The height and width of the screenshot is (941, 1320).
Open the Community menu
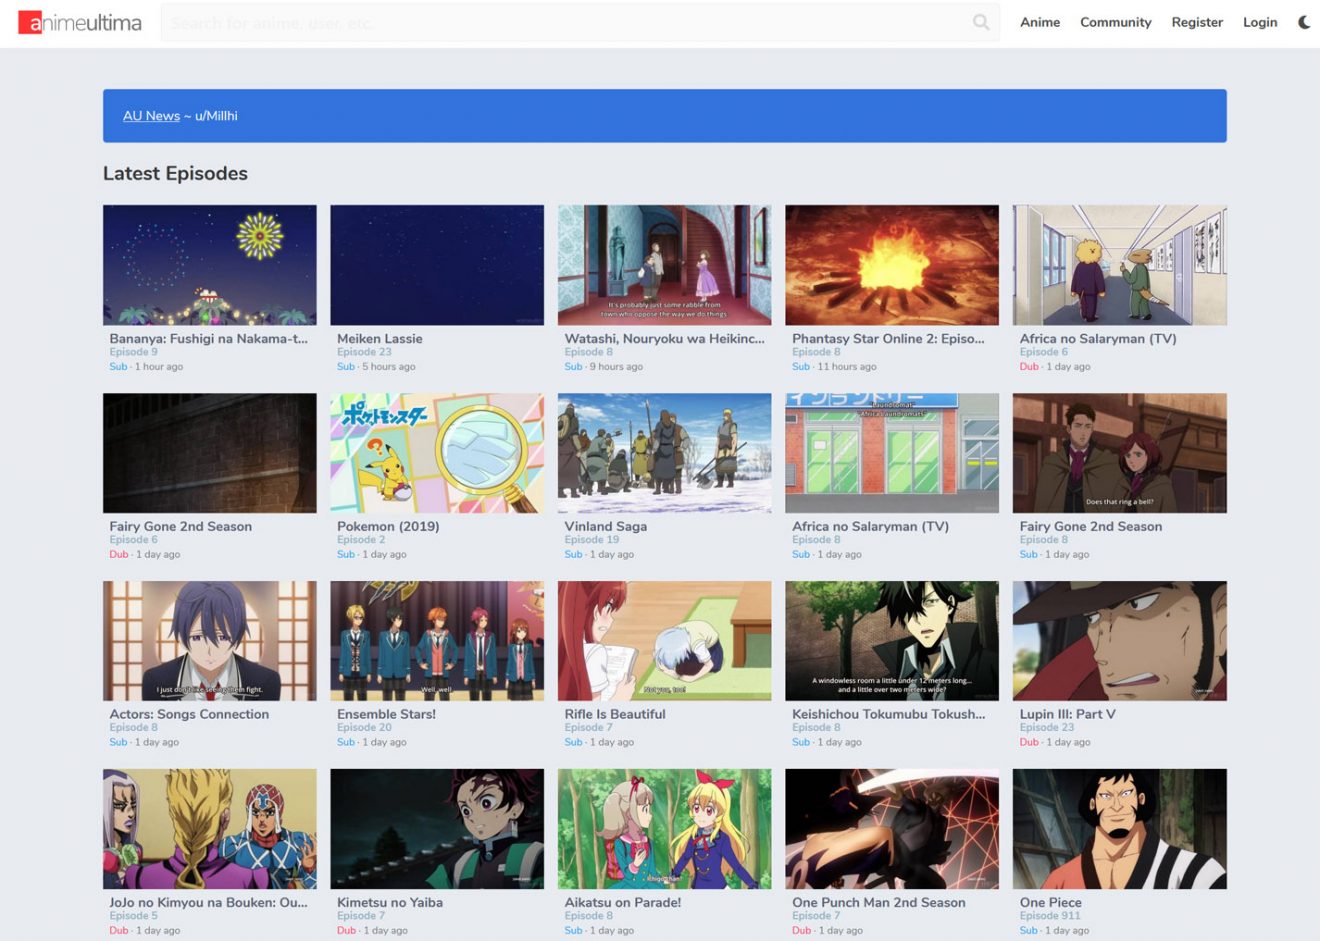pos(1115,22)
